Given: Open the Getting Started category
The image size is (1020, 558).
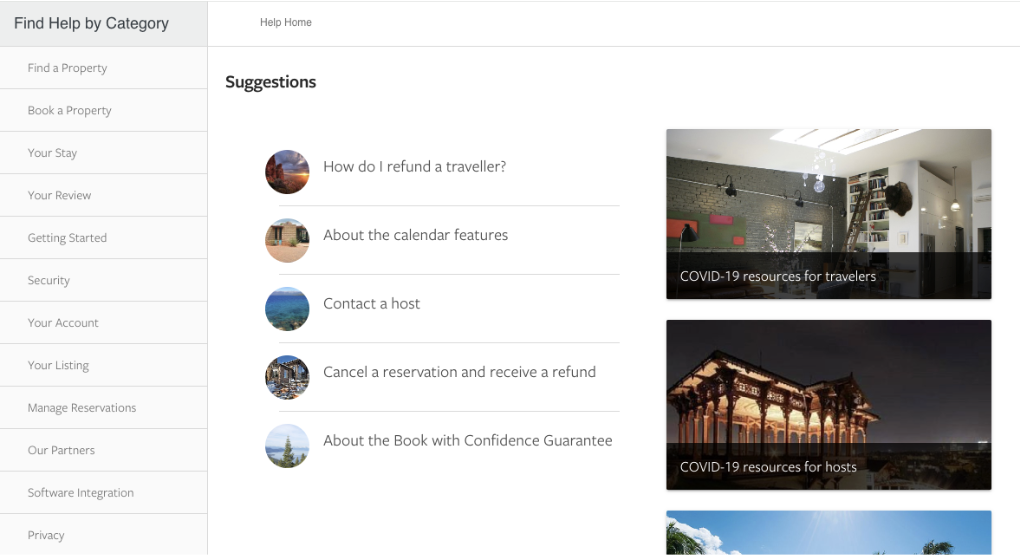Looking at the screenshot, I should [x=67, y=238].
